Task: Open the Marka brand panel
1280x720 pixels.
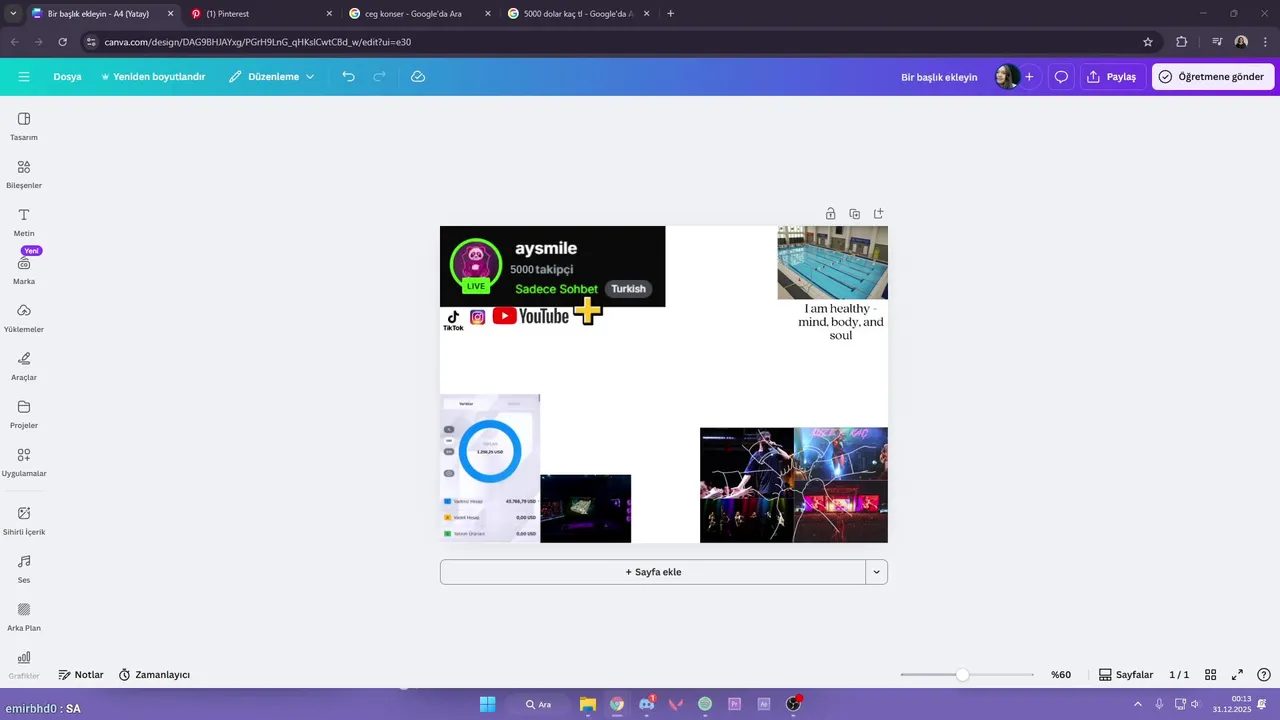Action: pos(24,270)
